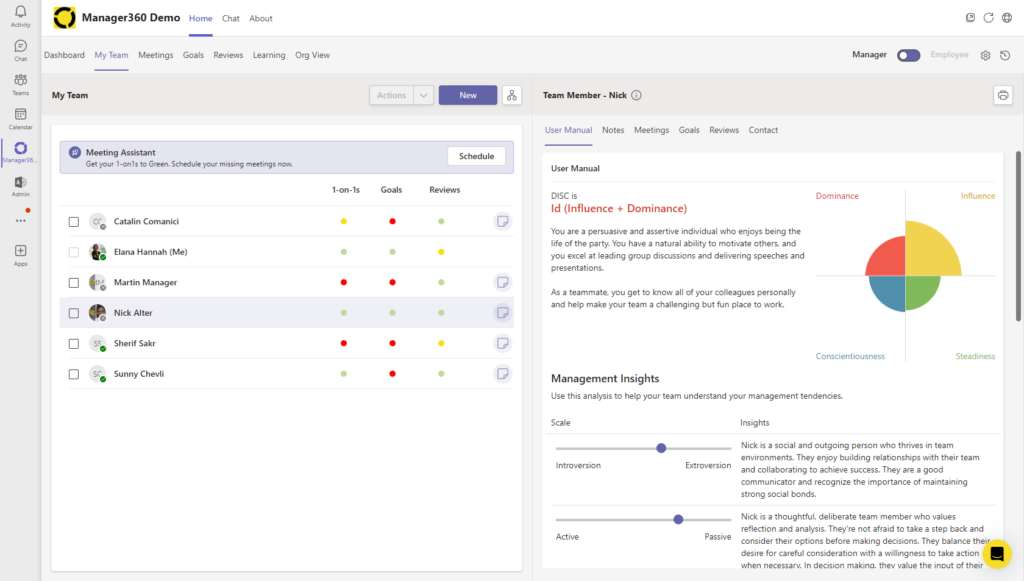
Task: Click Schedule in Meeting Assistant banner
Action: pyautogui.click(x=476, y=156)
